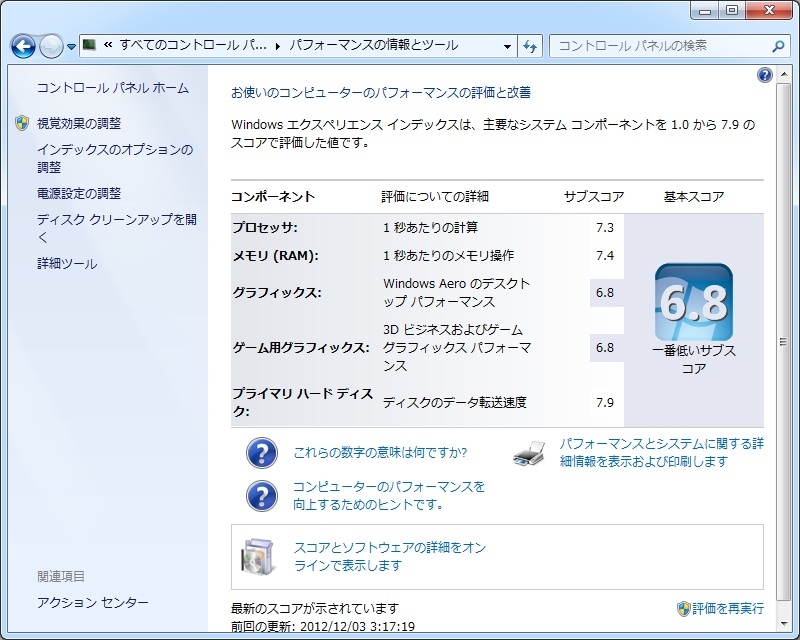Click the blue help question mark icon
This screenshot has height=640, width=800.
[x=765, y=75]
